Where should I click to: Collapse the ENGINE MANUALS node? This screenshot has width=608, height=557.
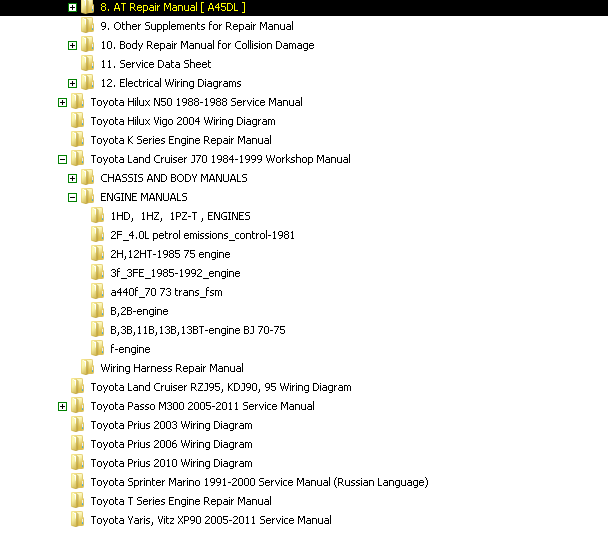click(72, 197)
